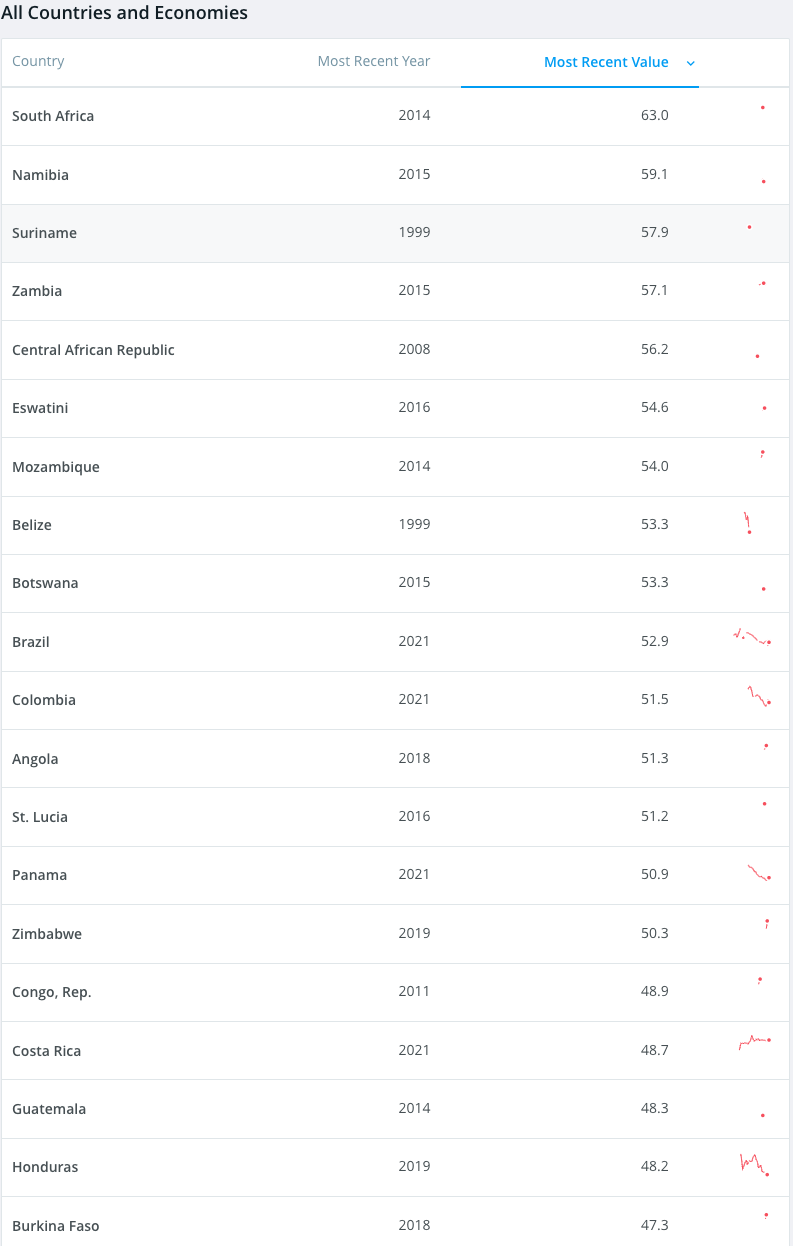Open the Central African Republic link
Viewport: 793px width, 1246px height.
[x=93, y=350]
